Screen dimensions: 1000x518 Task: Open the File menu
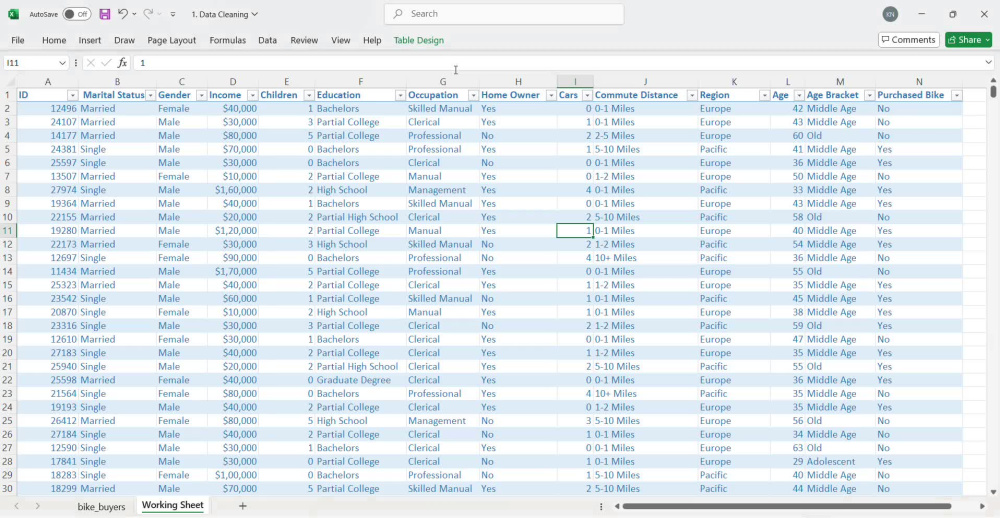click(x=18, y=40)
